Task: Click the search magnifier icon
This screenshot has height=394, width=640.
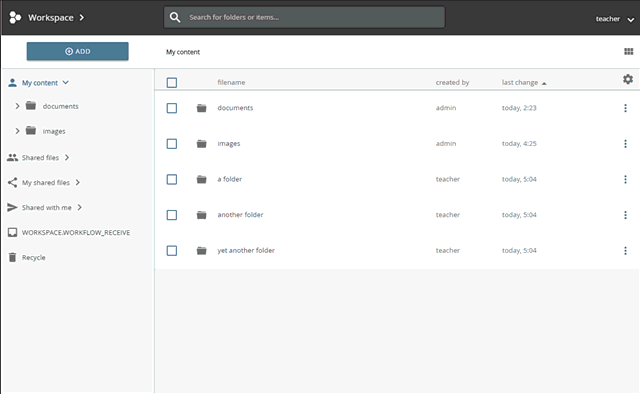Action: (x=175, y=17)
